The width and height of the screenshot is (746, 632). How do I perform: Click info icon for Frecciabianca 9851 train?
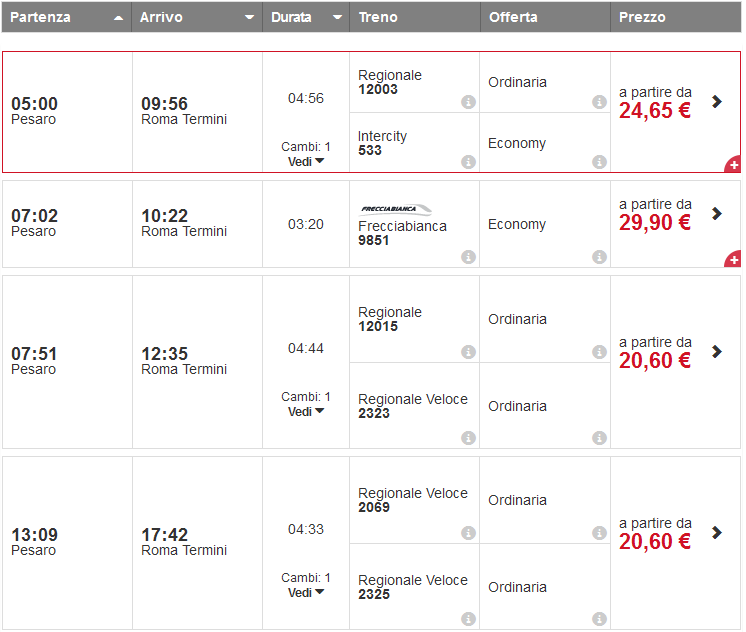(x=468, y=257)
